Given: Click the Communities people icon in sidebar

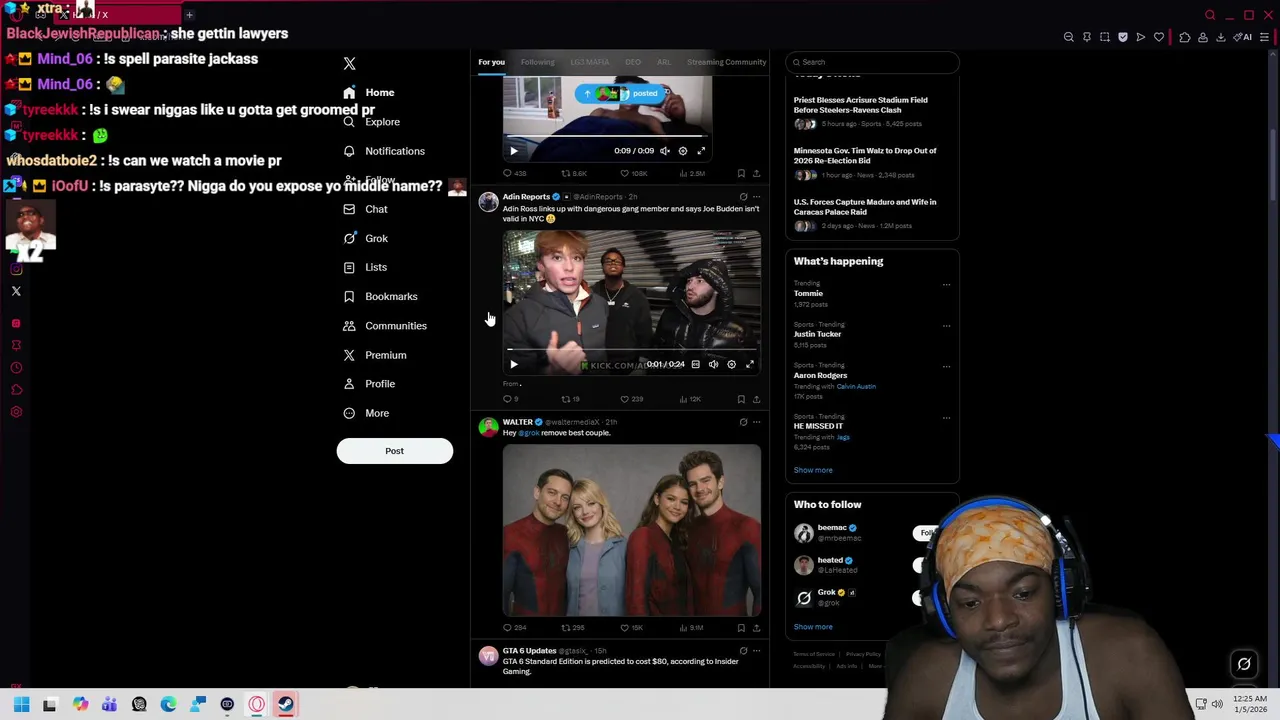Looking at the screenshot, I should [x=349, y=326].
